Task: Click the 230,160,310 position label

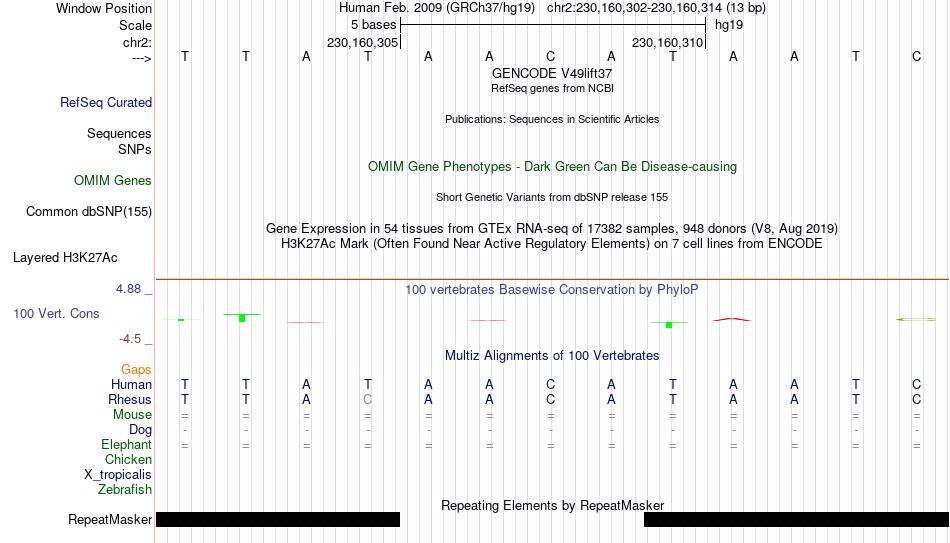Action: tap(668, 42)
